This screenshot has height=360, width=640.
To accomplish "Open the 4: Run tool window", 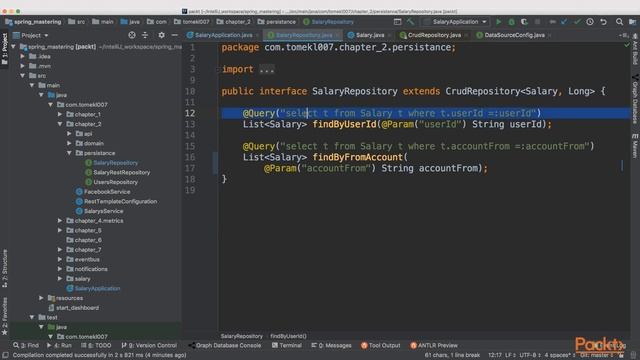I will point(59,345).
